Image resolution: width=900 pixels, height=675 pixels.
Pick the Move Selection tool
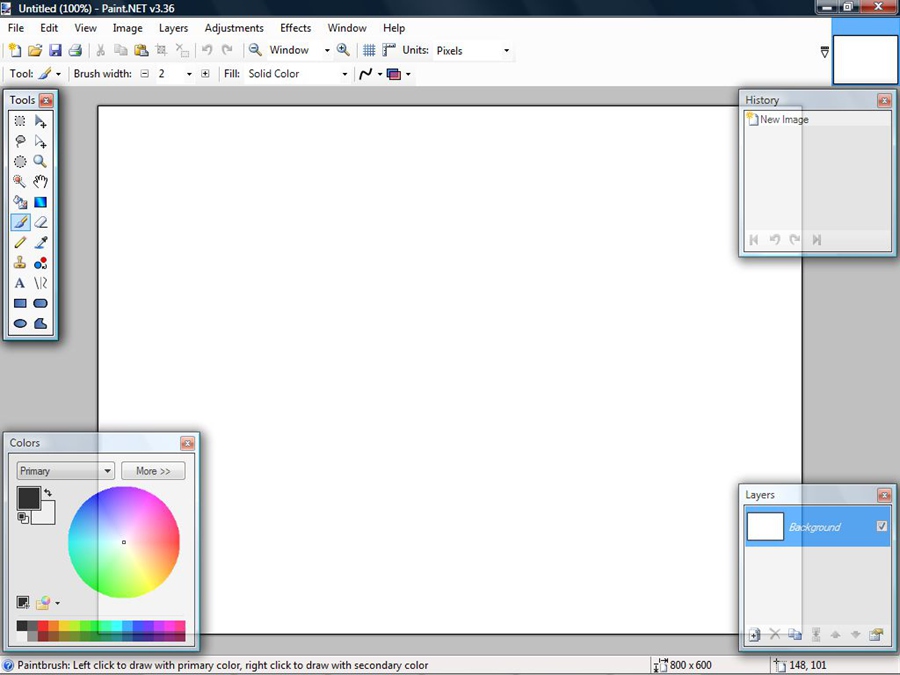41,141
